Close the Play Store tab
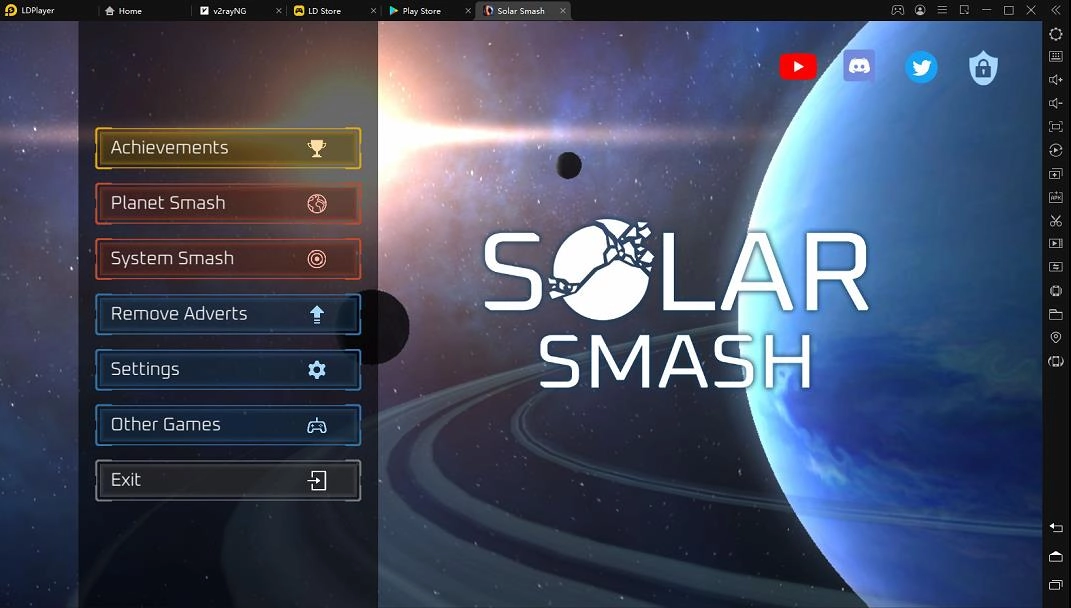Viewport: 1071px width, 608px height. pyautogui.click(x=468, y=11)
